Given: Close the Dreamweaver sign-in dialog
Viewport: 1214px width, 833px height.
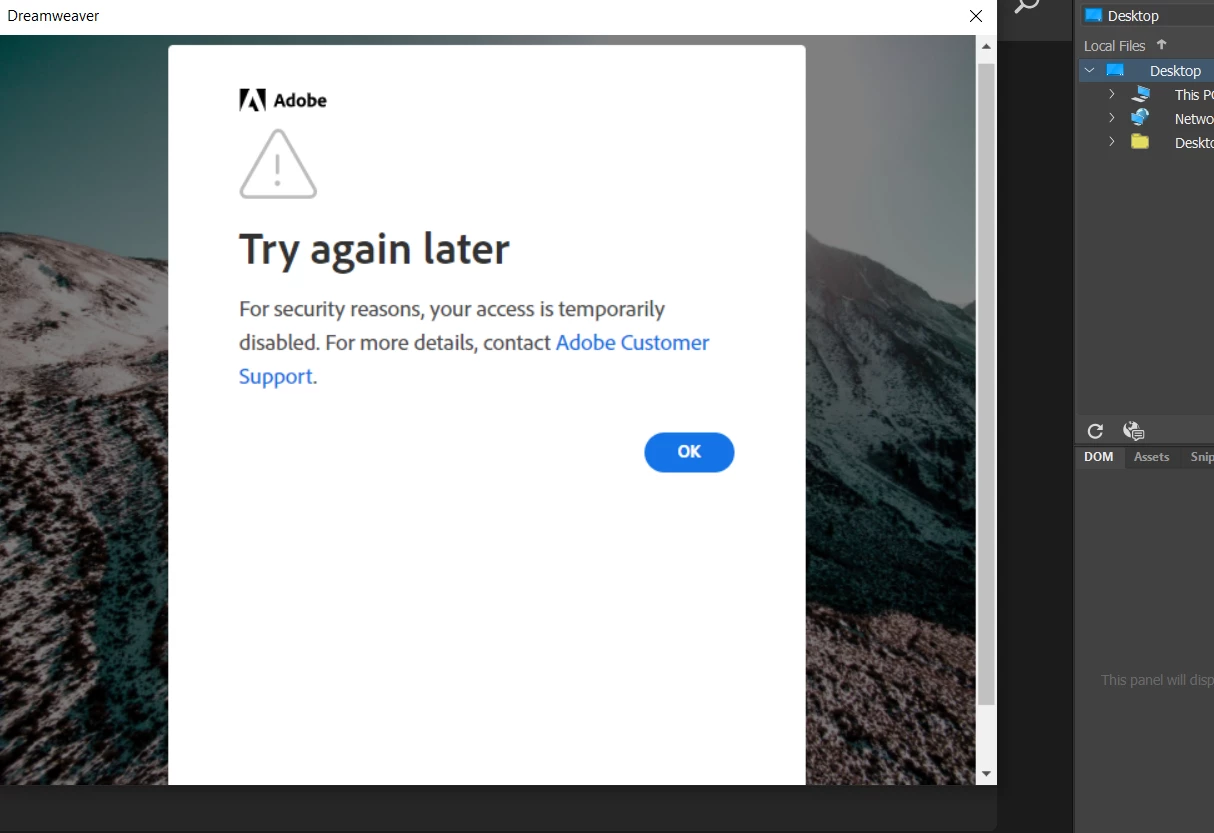Looking at the screenshot, I should (x=976, y=16).
